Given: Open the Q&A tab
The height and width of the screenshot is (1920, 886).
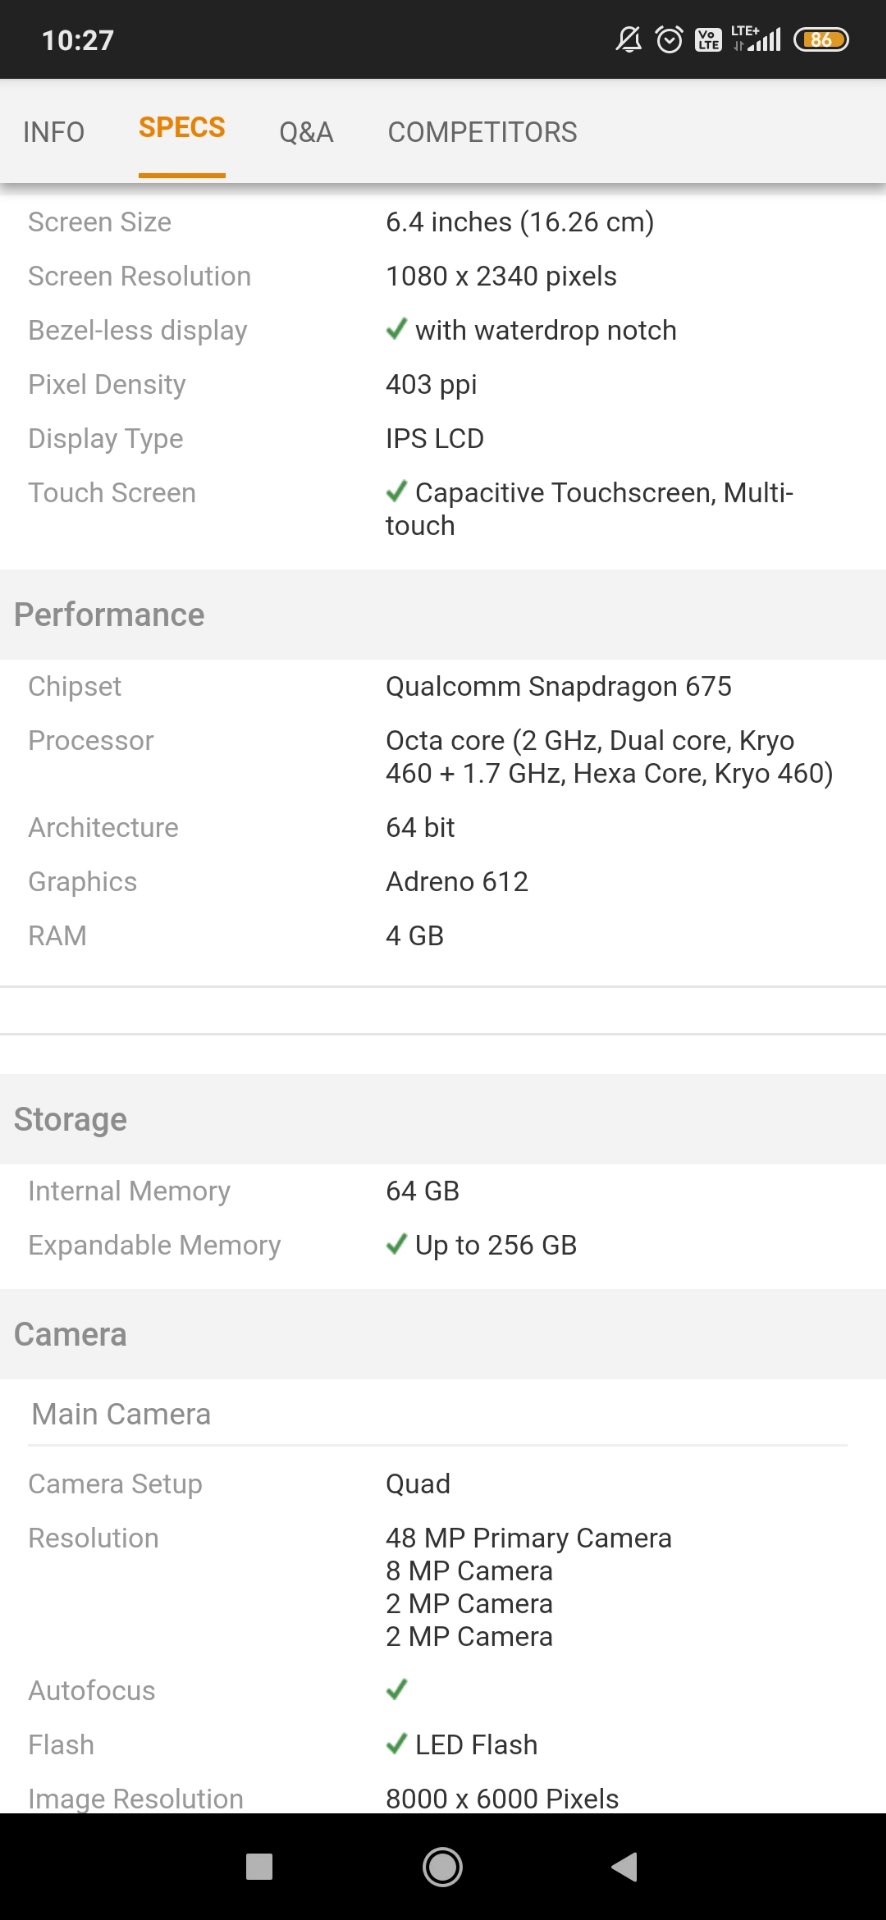Looking at the screenshot, I should click(x=306, y=132).
